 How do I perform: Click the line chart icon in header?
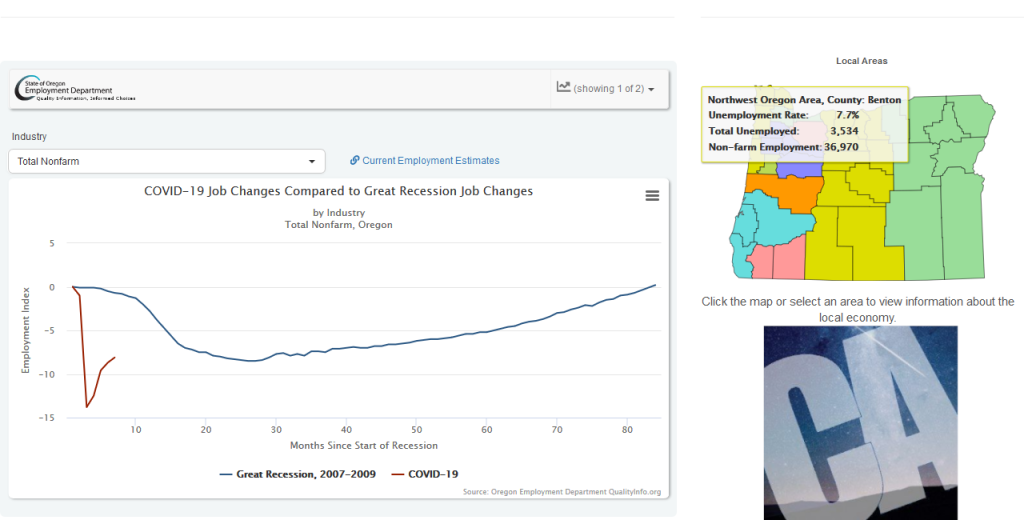pyautogui.click(x=564, y=88)
